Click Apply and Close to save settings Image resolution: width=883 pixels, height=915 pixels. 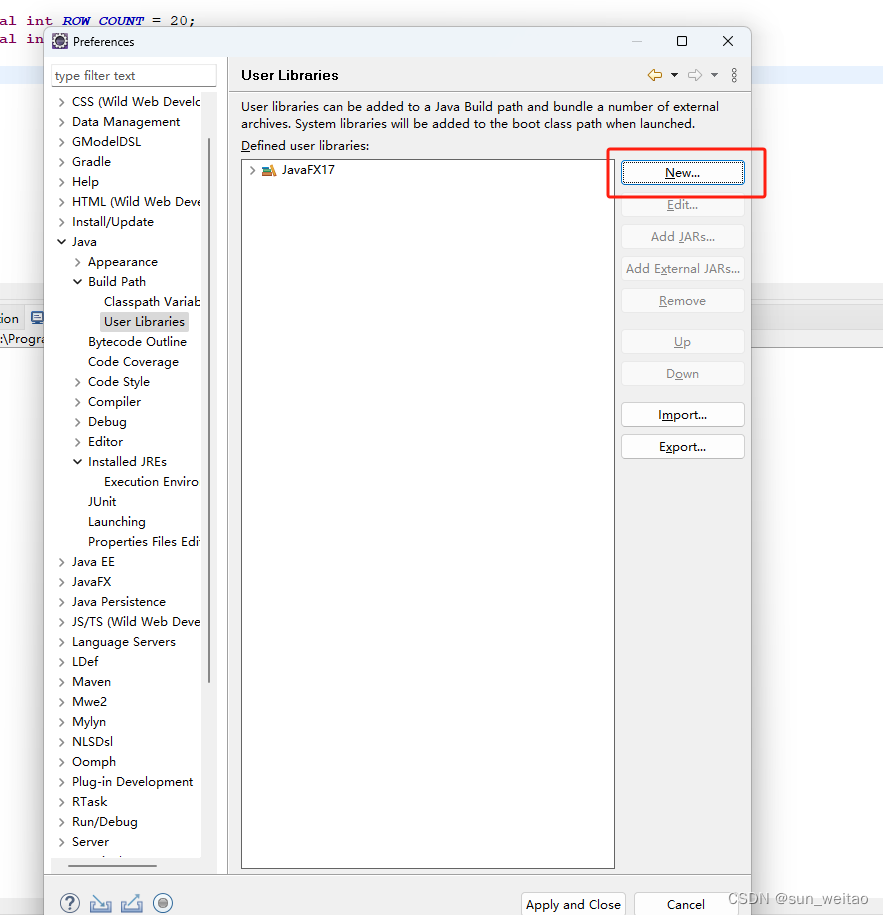pyautogui.click(x=573, y=904)
